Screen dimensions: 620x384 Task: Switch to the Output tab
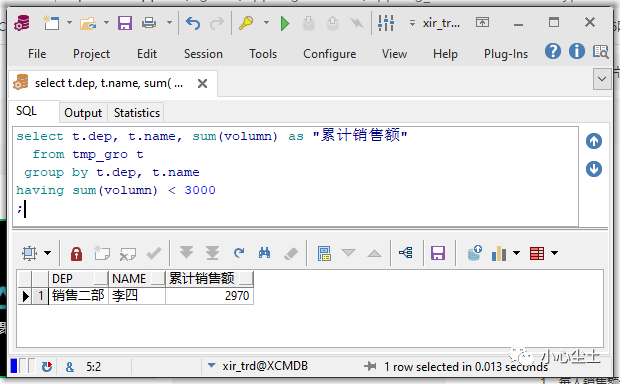83,113
